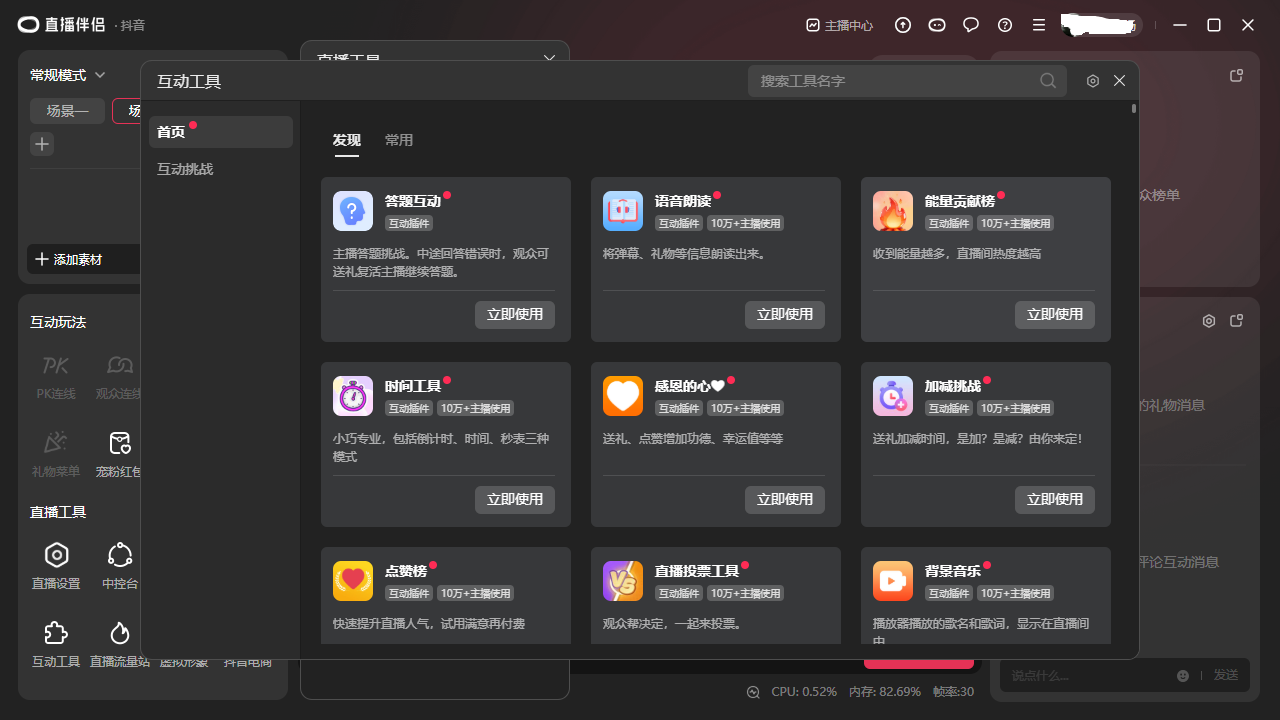Click the 背景音乐 player icon

tap(893, 581)
